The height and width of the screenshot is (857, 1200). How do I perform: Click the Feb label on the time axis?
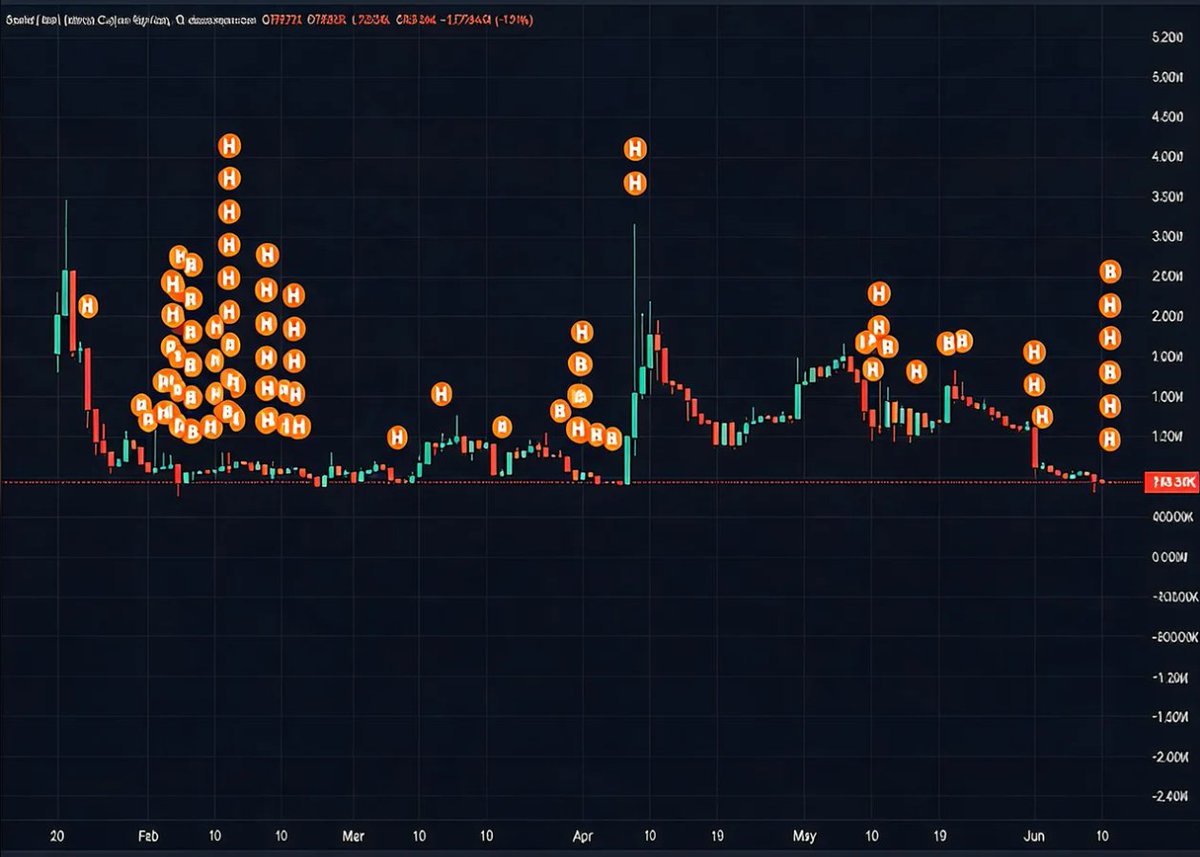point(148,834)
